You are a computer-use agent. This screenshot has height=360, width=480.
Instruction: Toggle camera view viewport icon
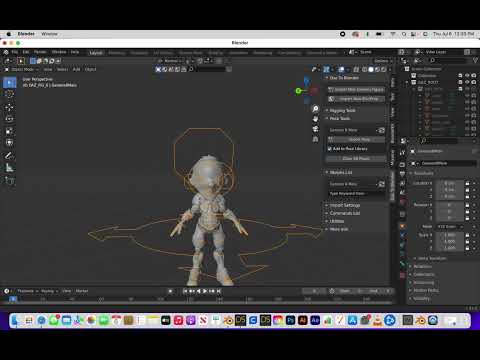[x=315, y=129]
